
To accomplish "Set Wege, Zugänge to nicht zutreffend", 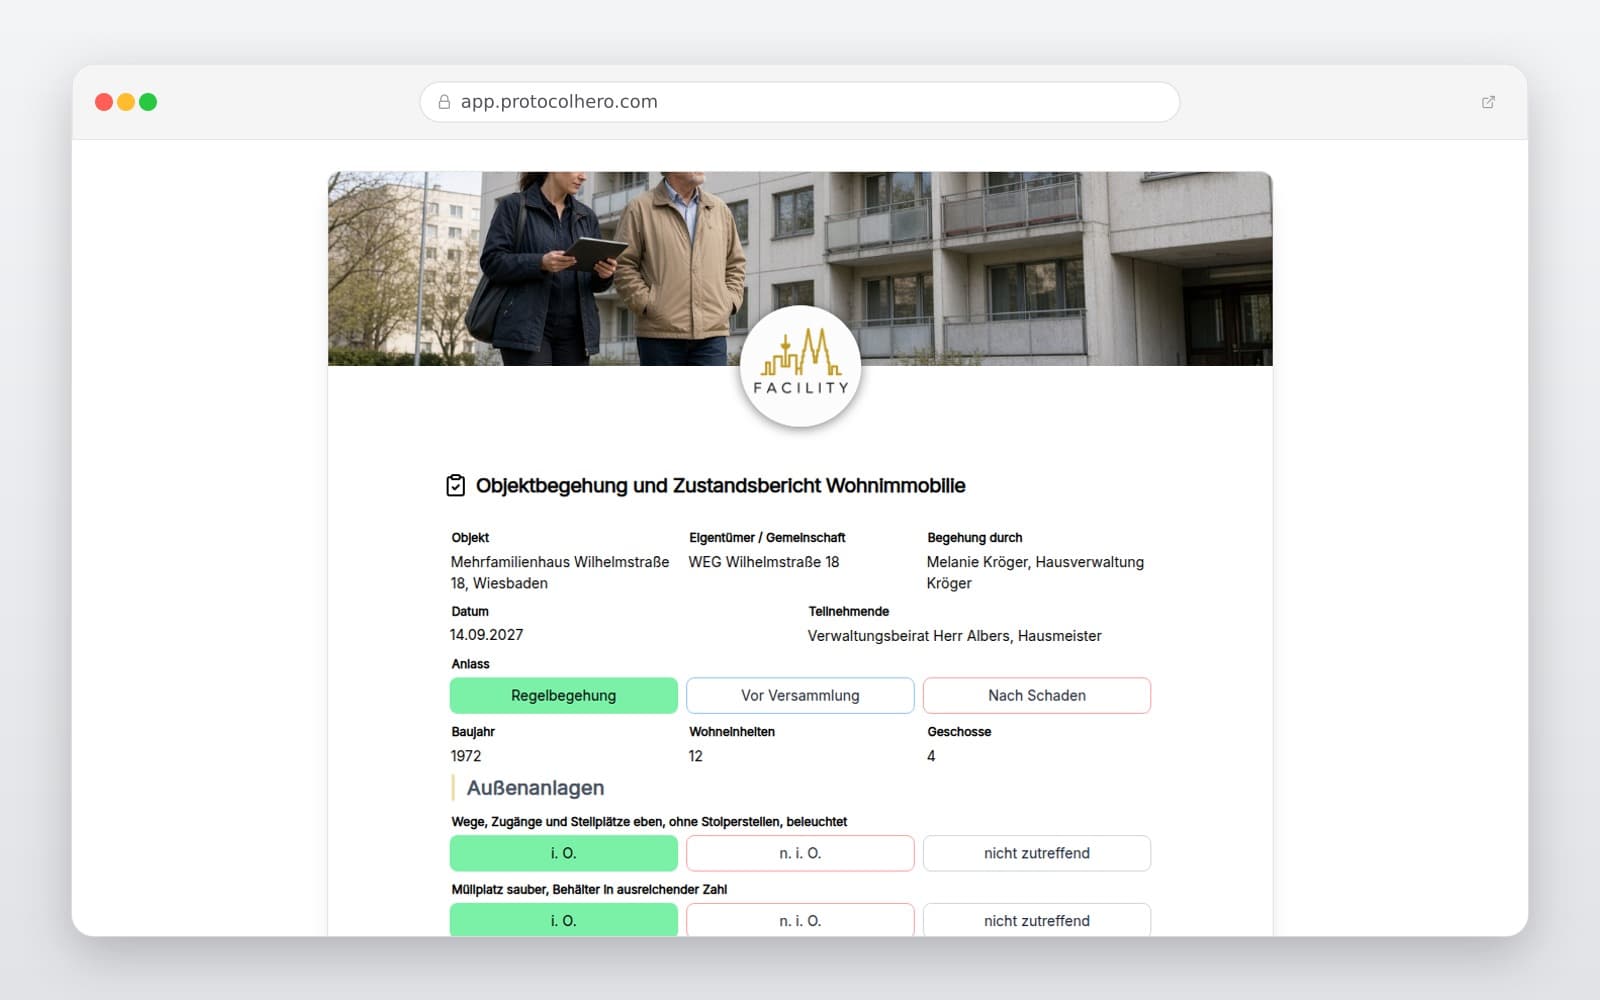I will [1037, 854].
